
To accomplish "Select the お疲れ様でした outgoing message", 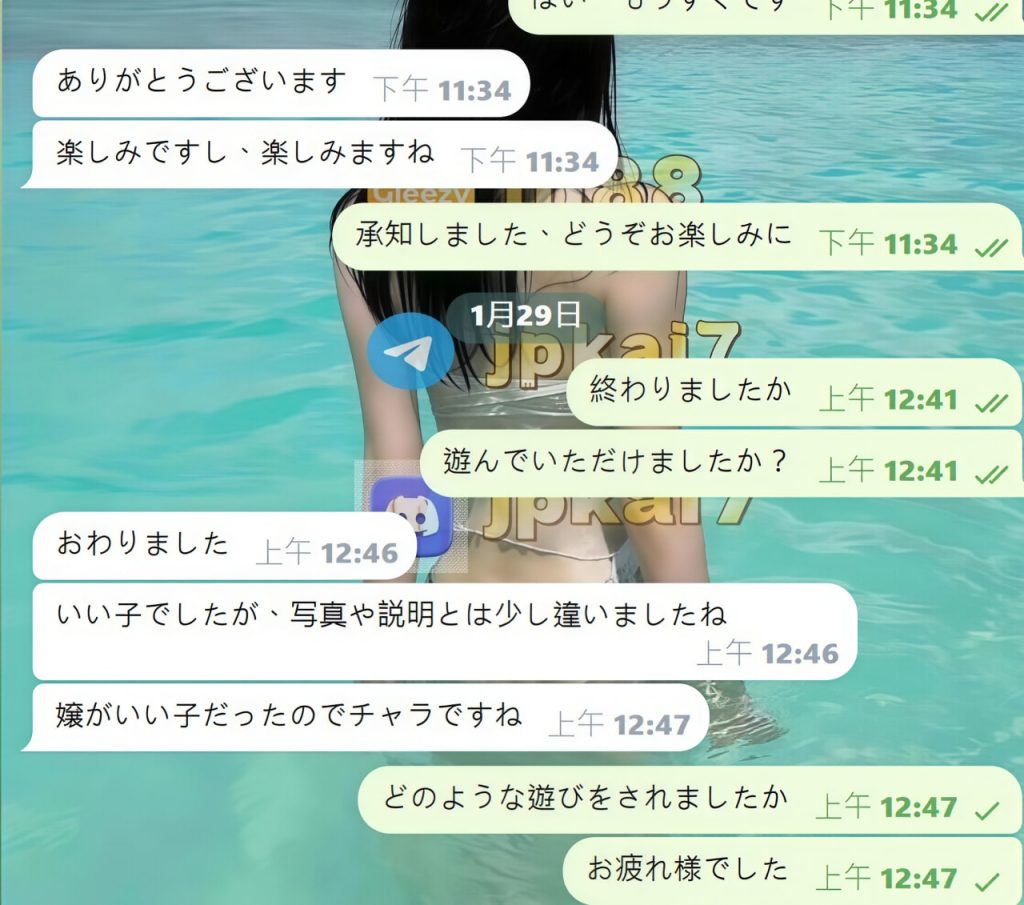I will tap(793, 872).
